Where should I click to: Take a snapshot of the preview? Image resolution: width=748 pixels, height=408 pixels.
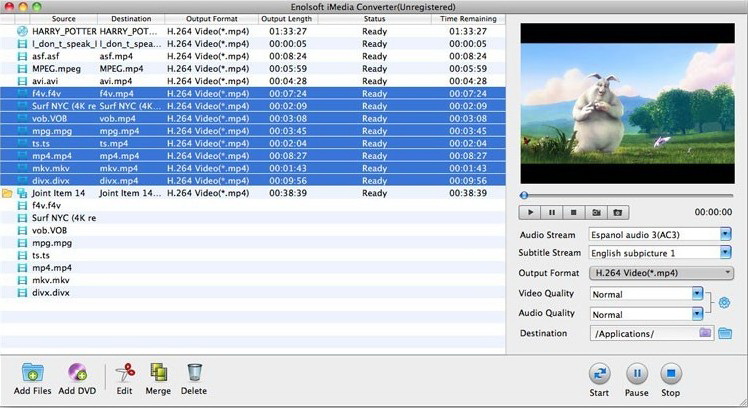(618, 213)
